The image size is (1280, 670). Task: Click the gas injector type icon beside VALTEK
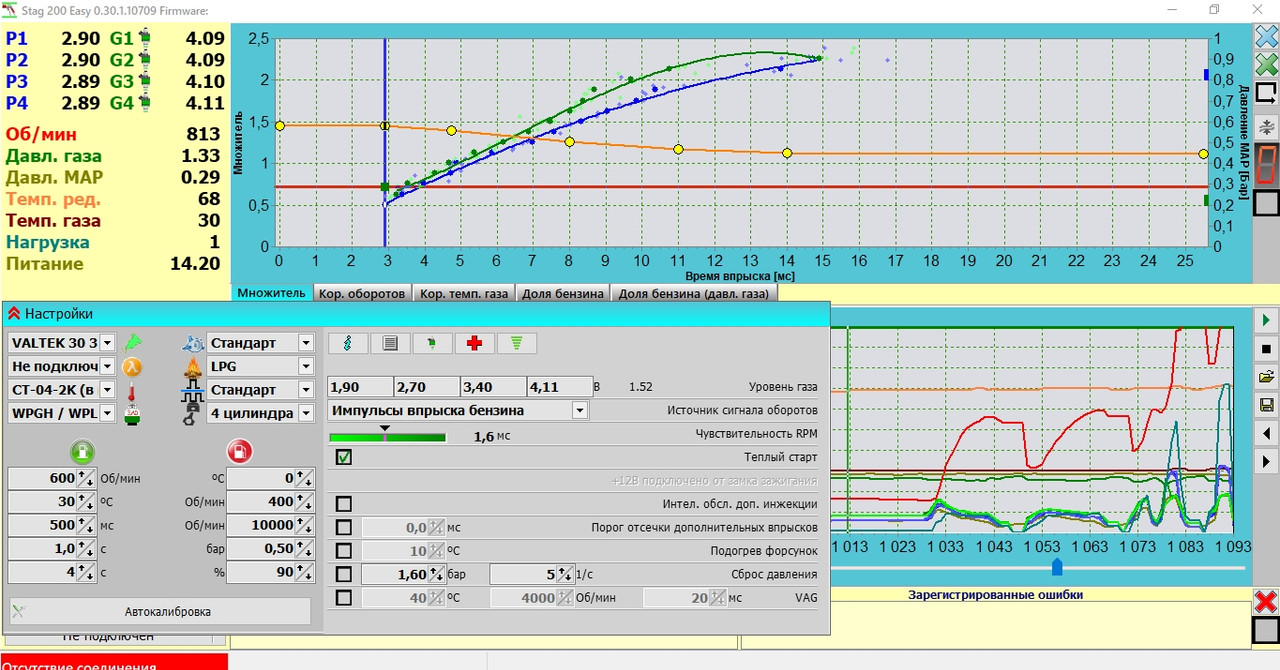click(132, 342)
